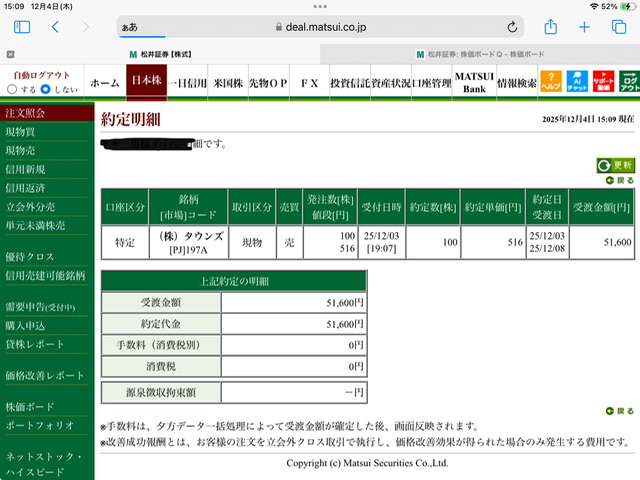This screenshot has height=480, width=640.
Task: Close the 松井証券【株式】 tab
Action: [x=11, y=54]
